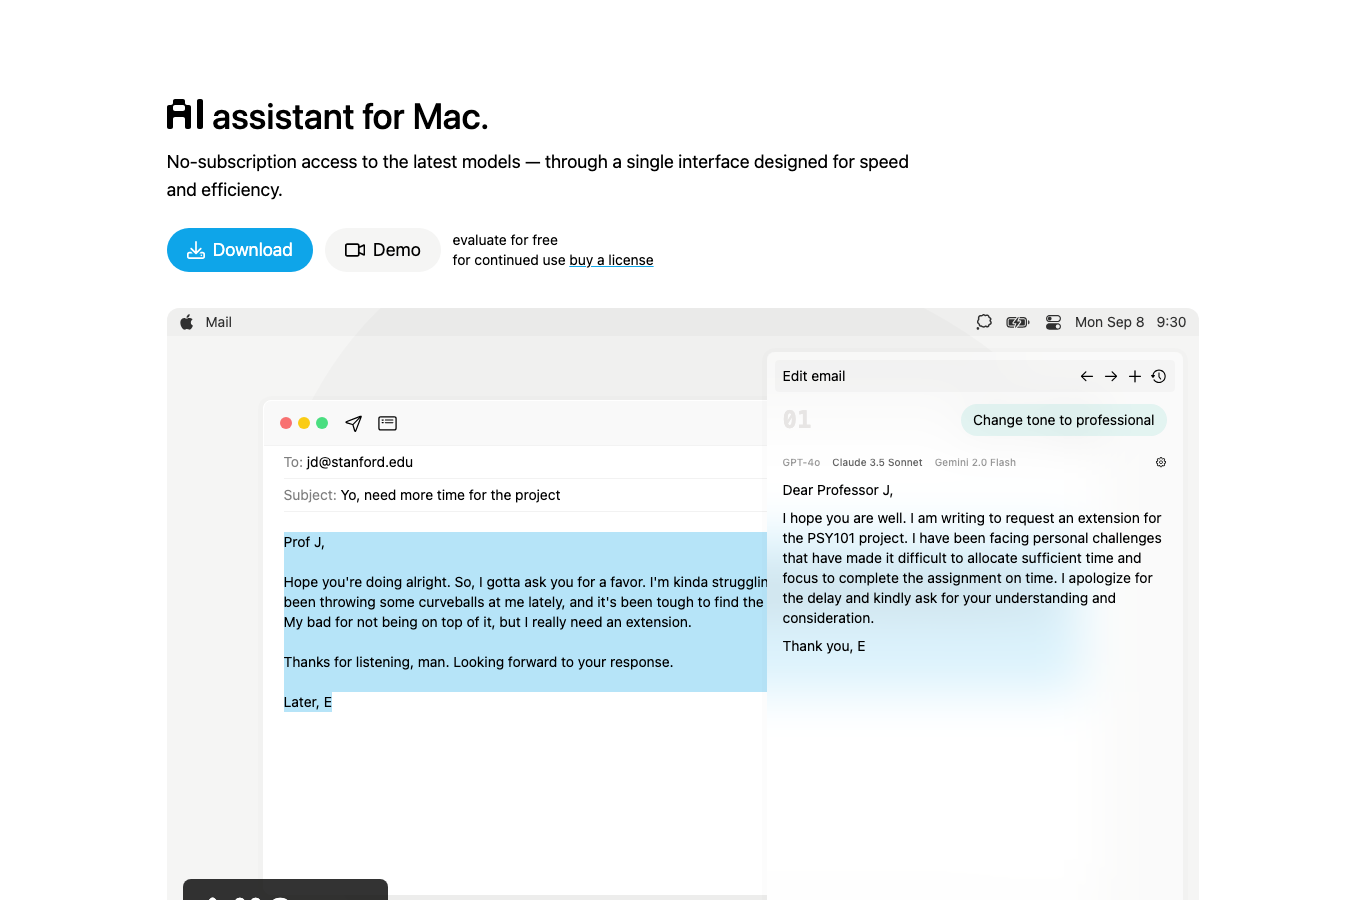Send the email with paper plane icon

(353, 423)
